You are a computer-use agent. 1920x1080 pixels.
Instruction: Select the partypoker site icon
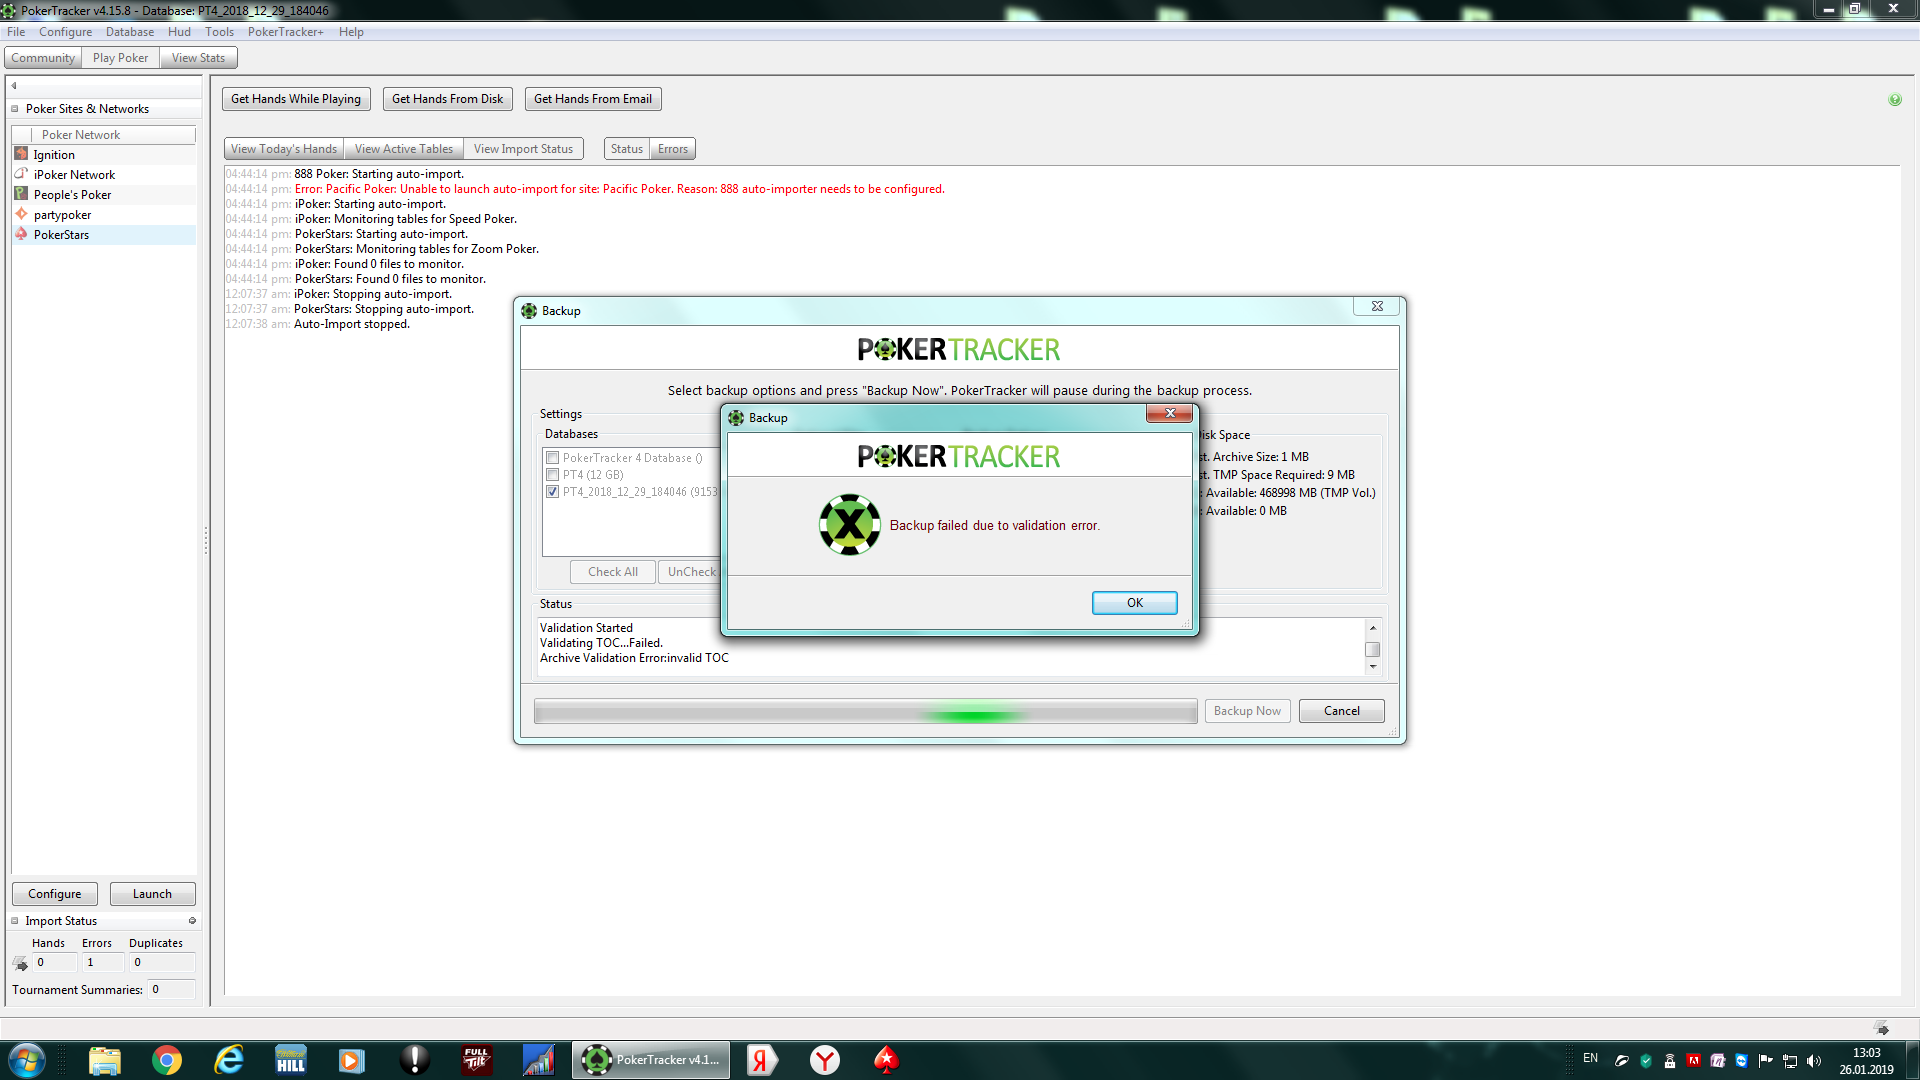pyautogui.click(x=21, y=214)
